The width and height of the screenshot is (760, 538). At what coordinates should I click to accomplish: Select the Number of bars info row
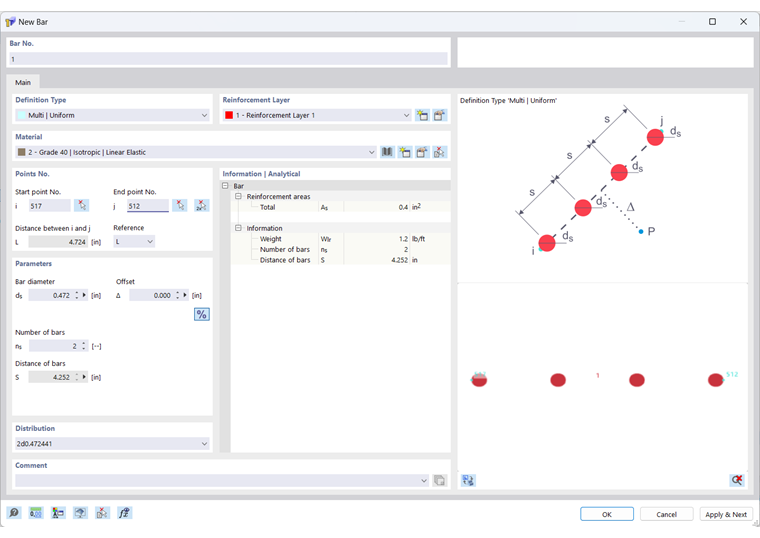tap(341, 250)
